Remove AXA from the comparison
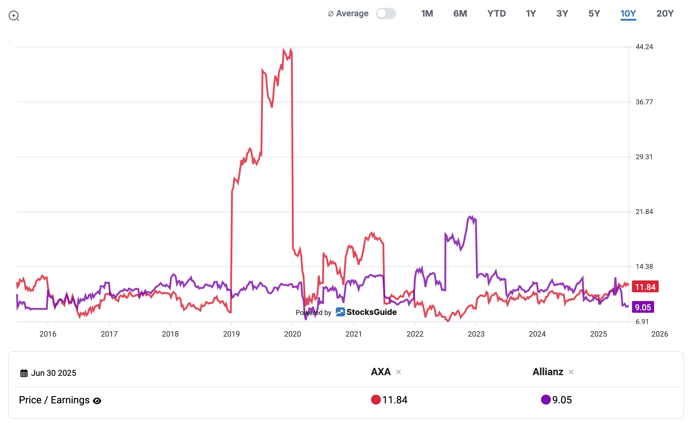This screenshot has height=425, width=691. [398, 372]
